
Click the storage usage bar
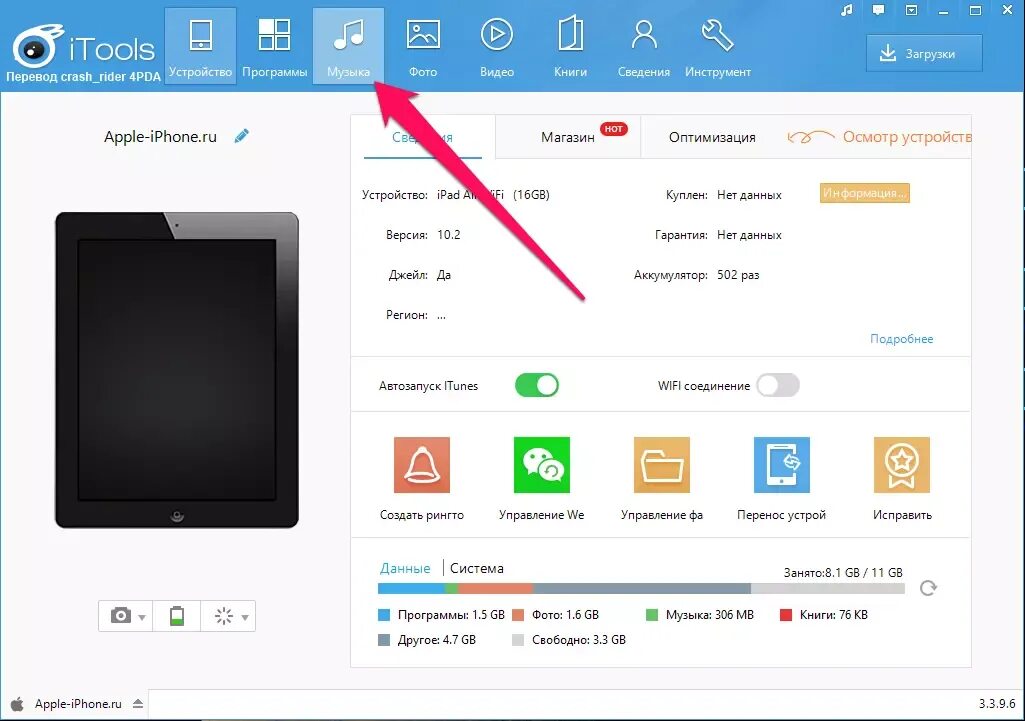pyautogui.click(x=641, y=588)
